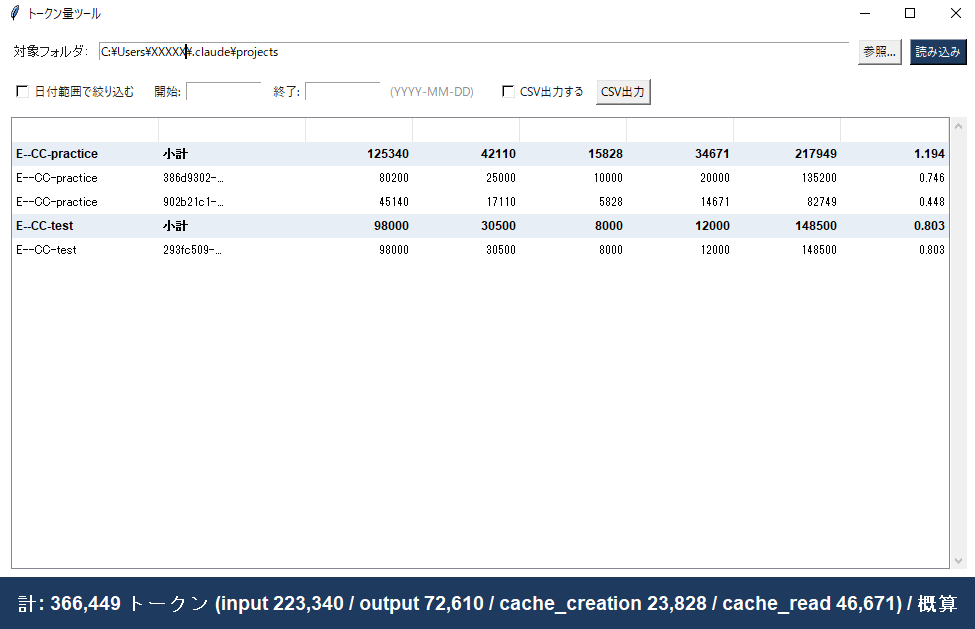Click the value 17110 in the table
Viewport: 975px width, 629px height.
[501, 202]
